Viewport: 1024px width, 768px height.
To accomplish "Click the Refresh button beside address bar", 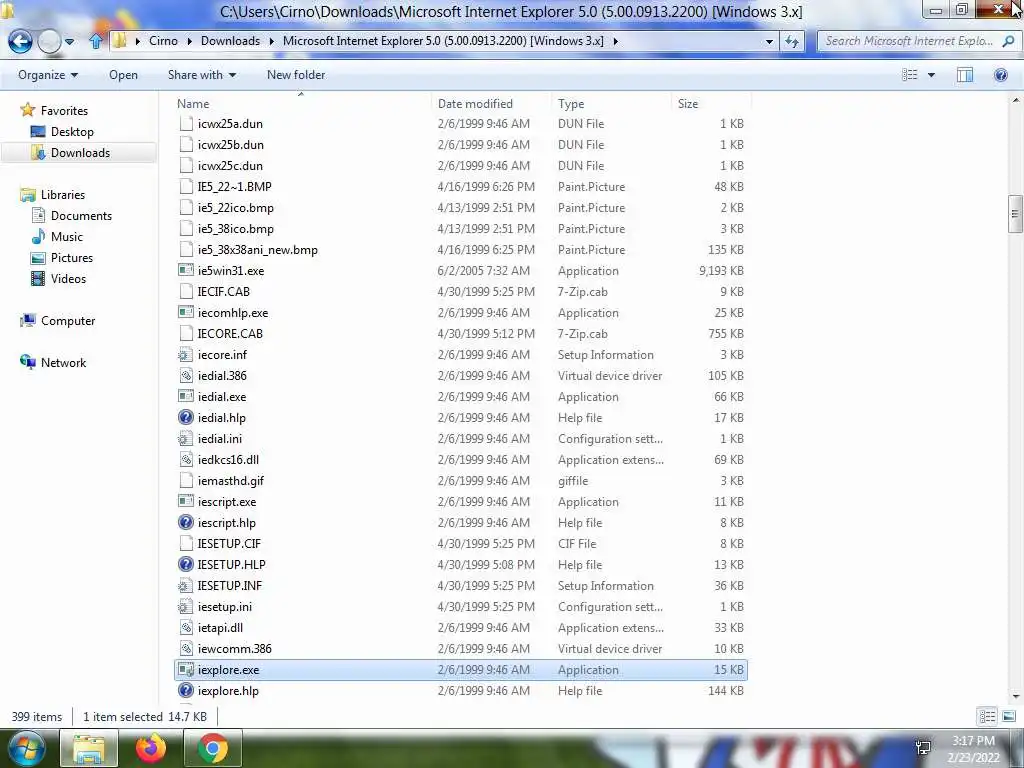I will 792,41.
